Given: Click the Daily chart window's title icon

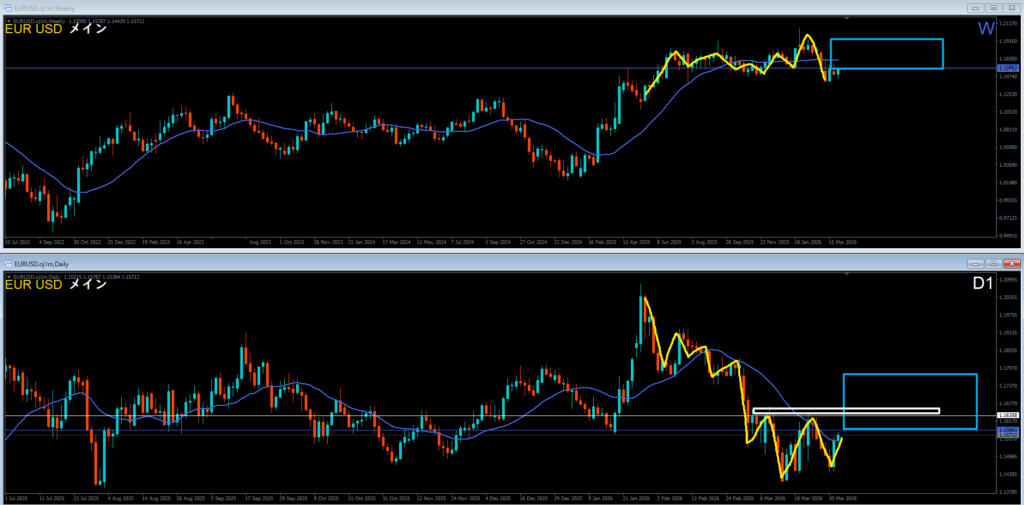Looking at the screenshot, I should click(8, 263).
